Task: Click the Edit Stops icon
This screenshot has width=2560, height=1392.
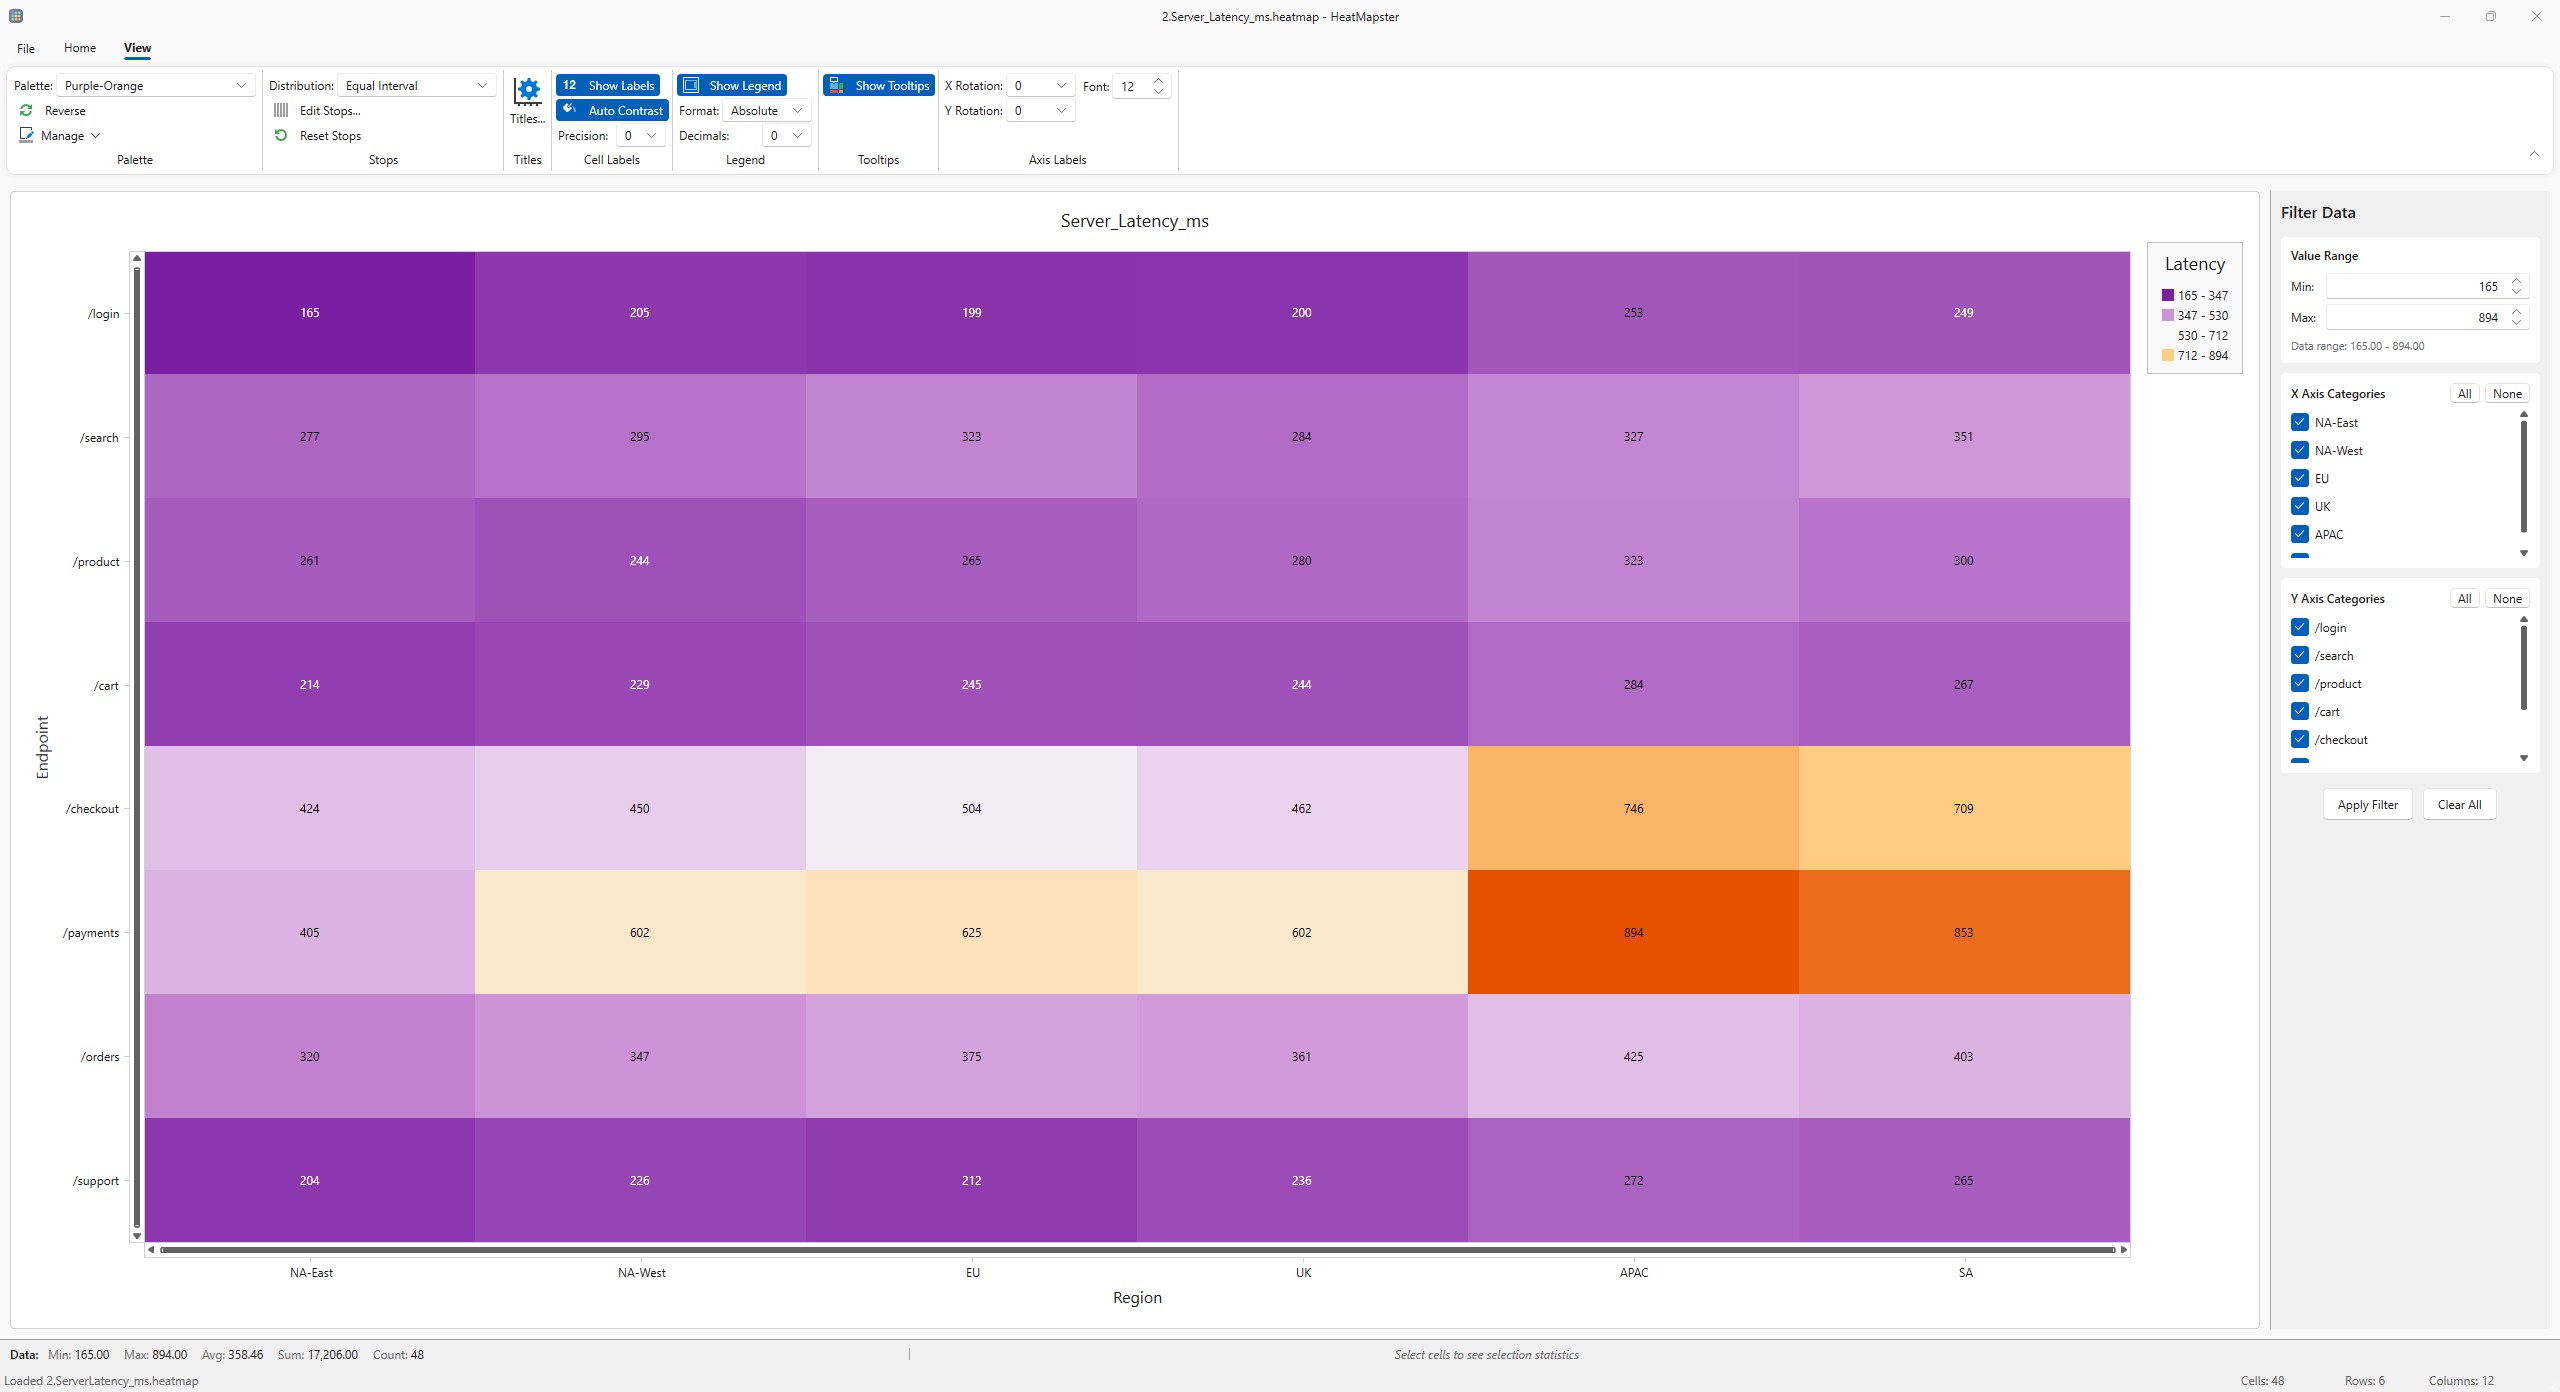Action: tap(281, 110)
